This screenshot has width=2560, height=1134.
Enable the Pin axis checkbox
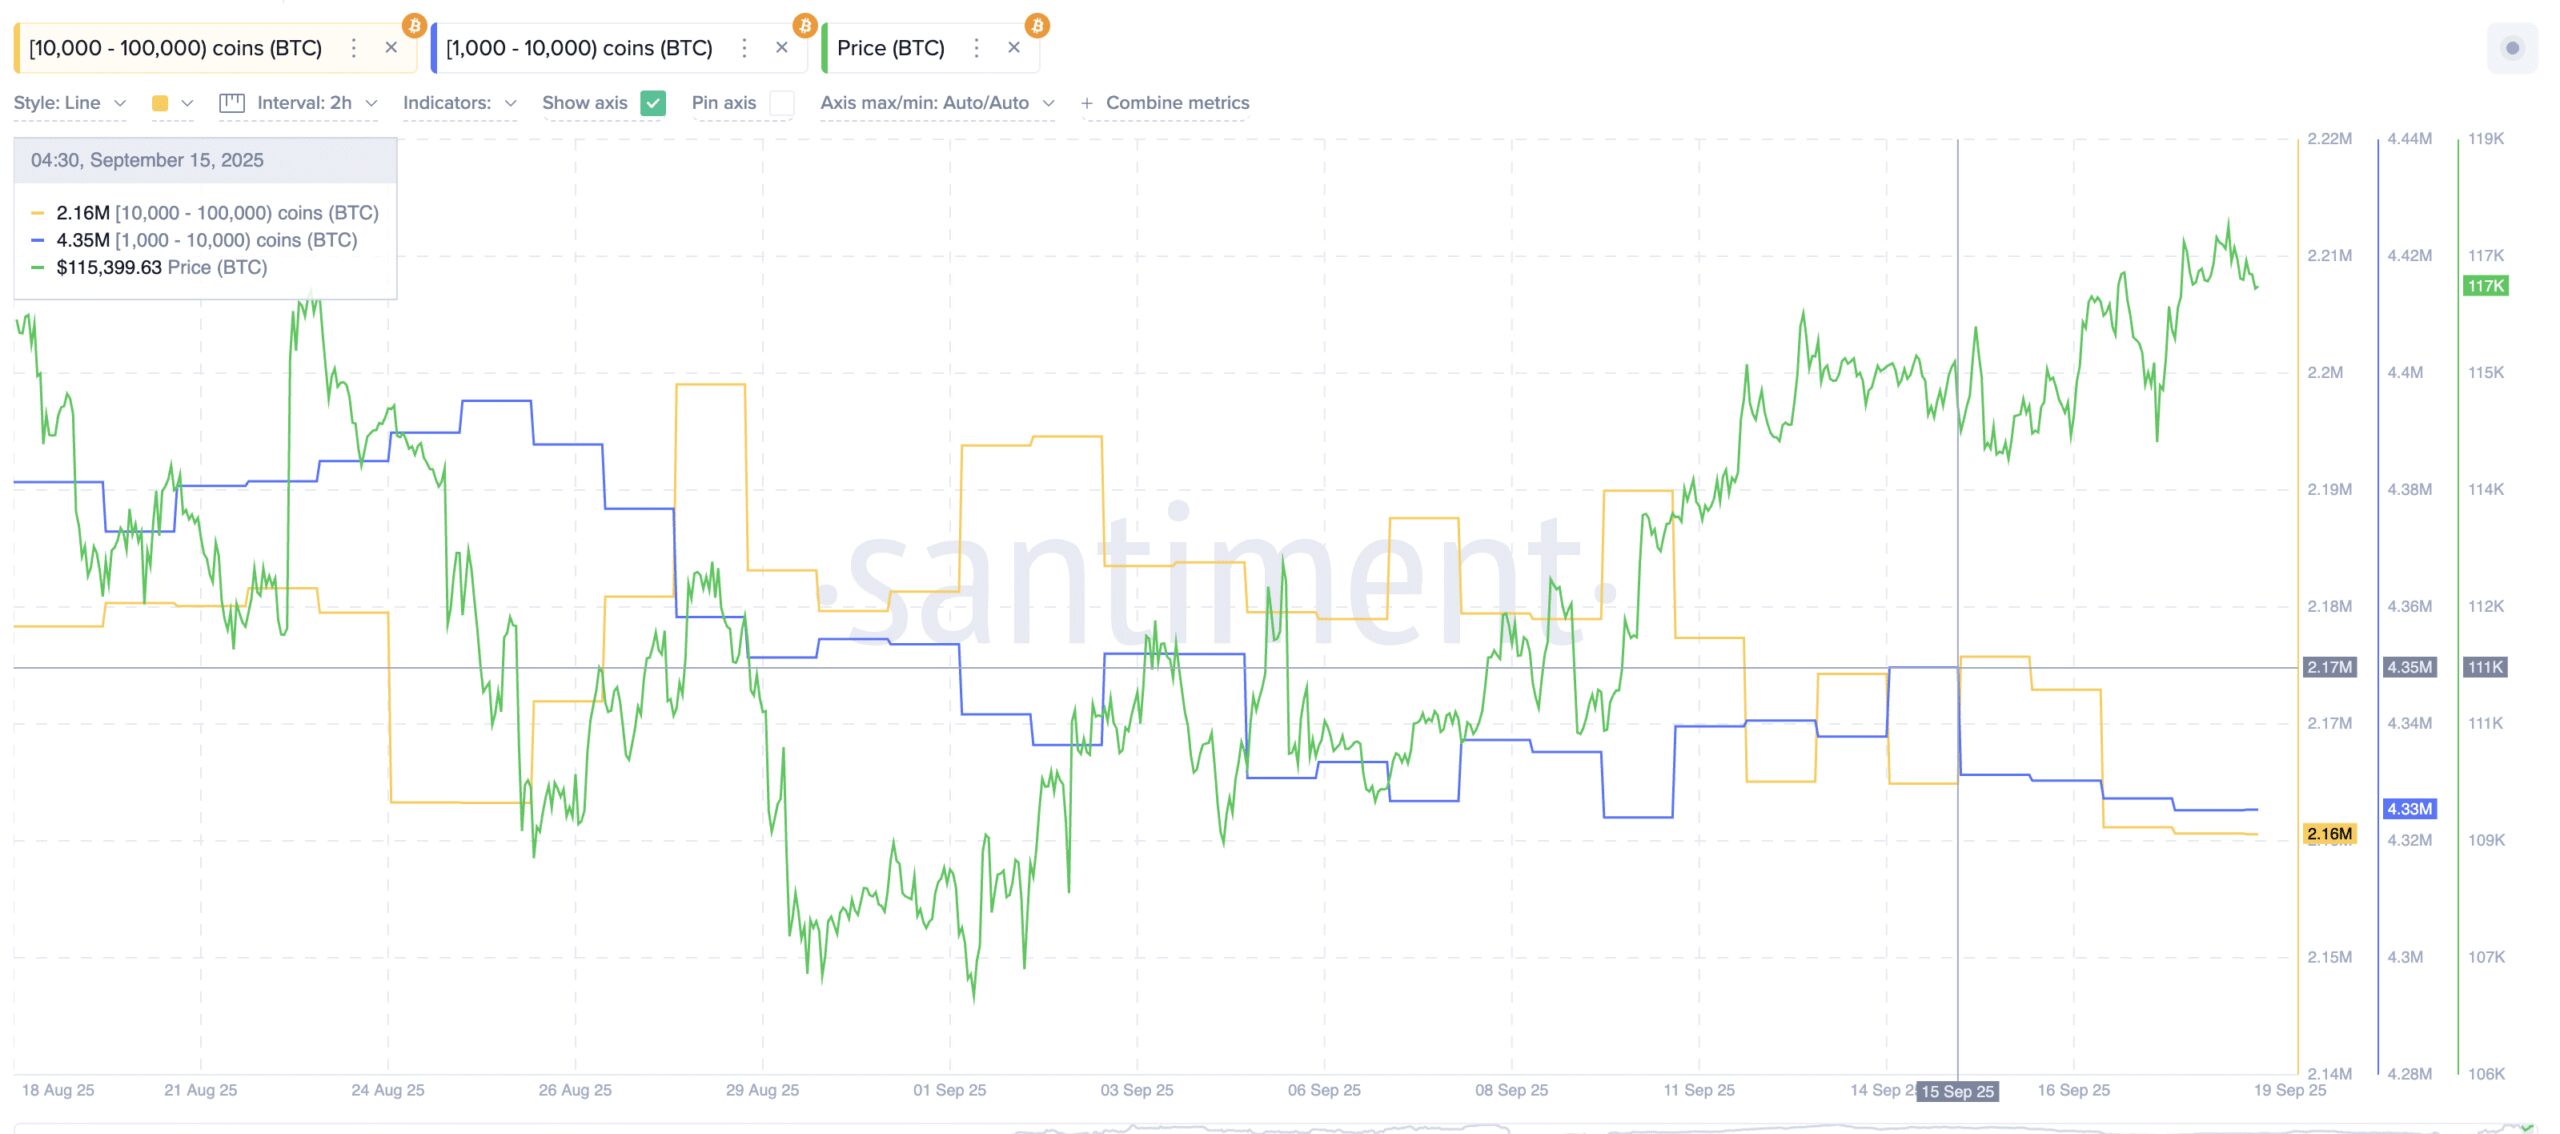tap(780, 102)
